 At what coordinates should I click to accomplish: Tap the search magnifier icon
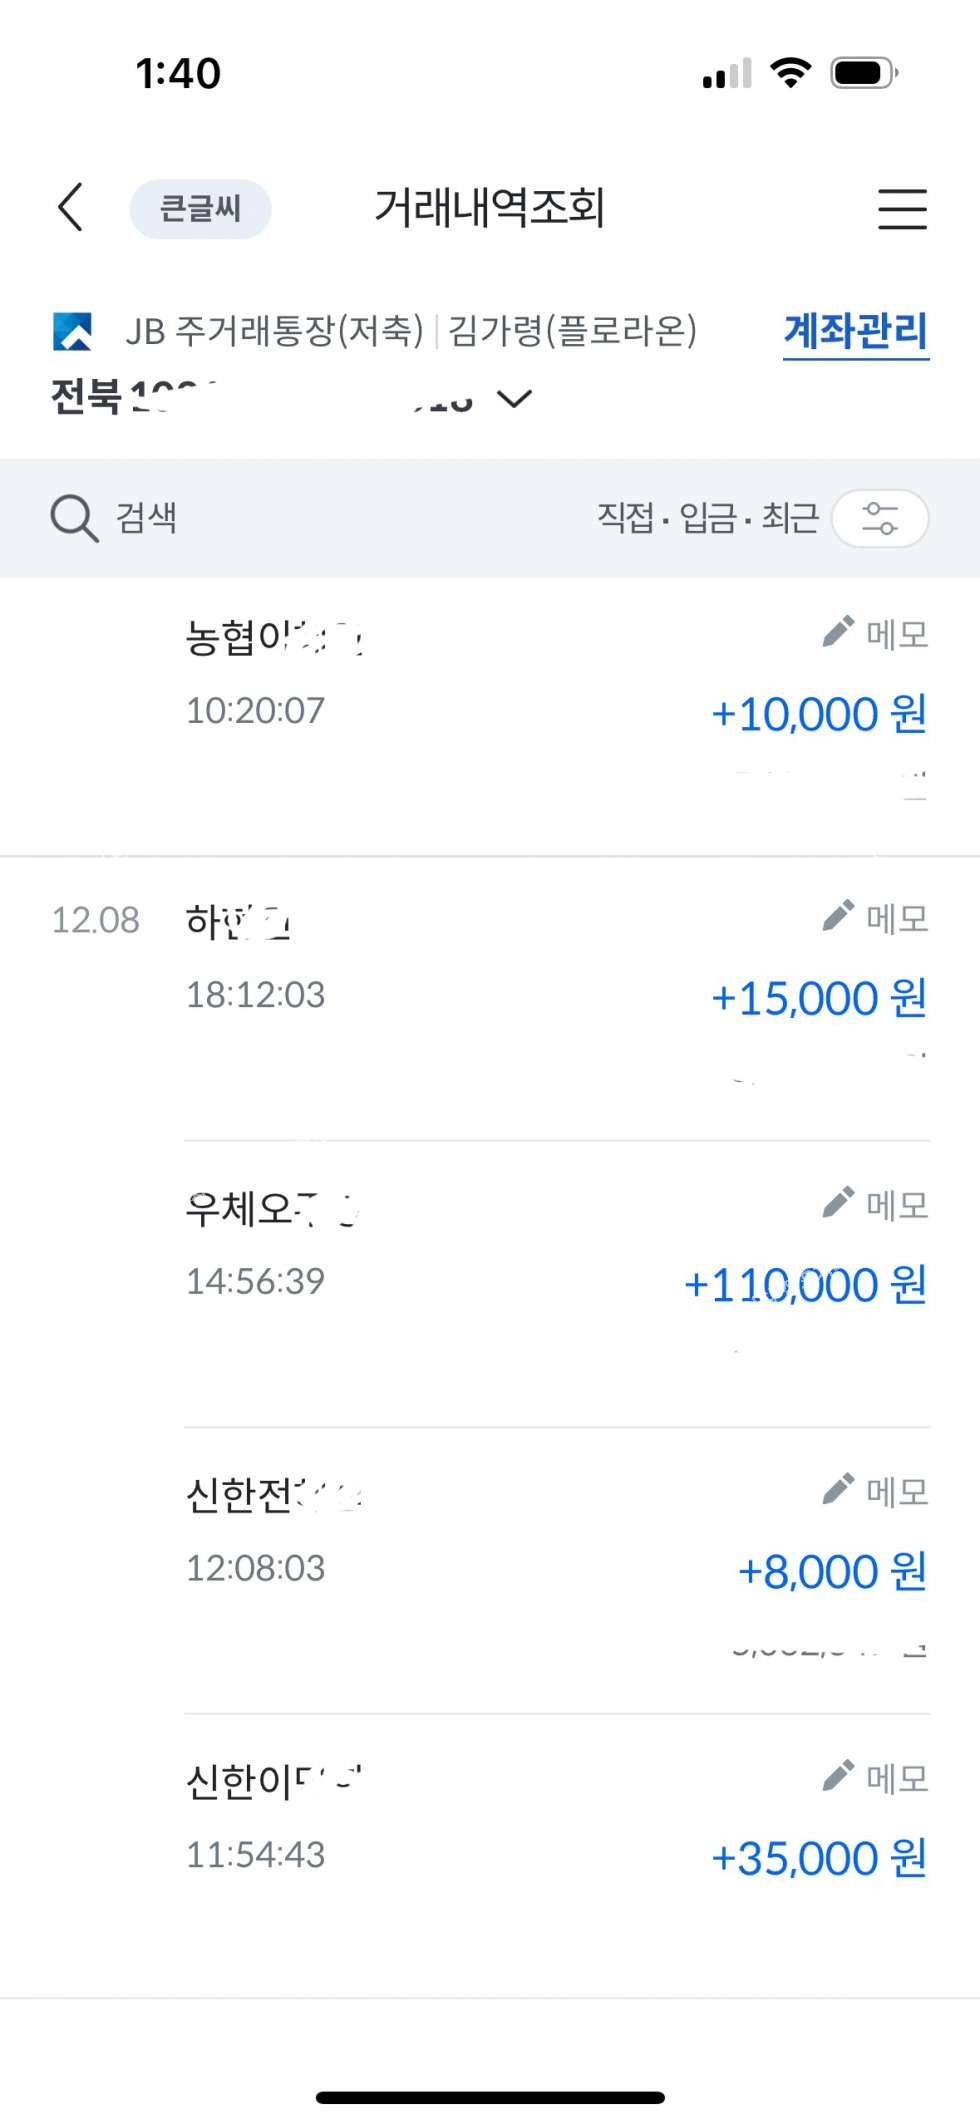(74, 518)
